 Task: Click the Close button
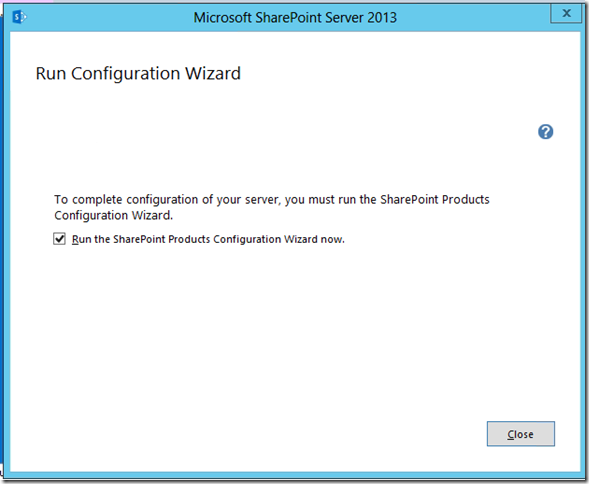click(x=521, y=434)
